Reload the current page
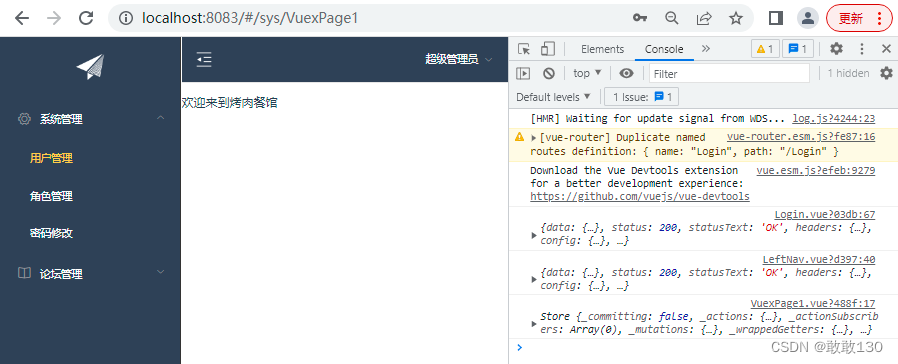This screenshot has height=364, width=898. pyautogui.click(x=86, y=18)
